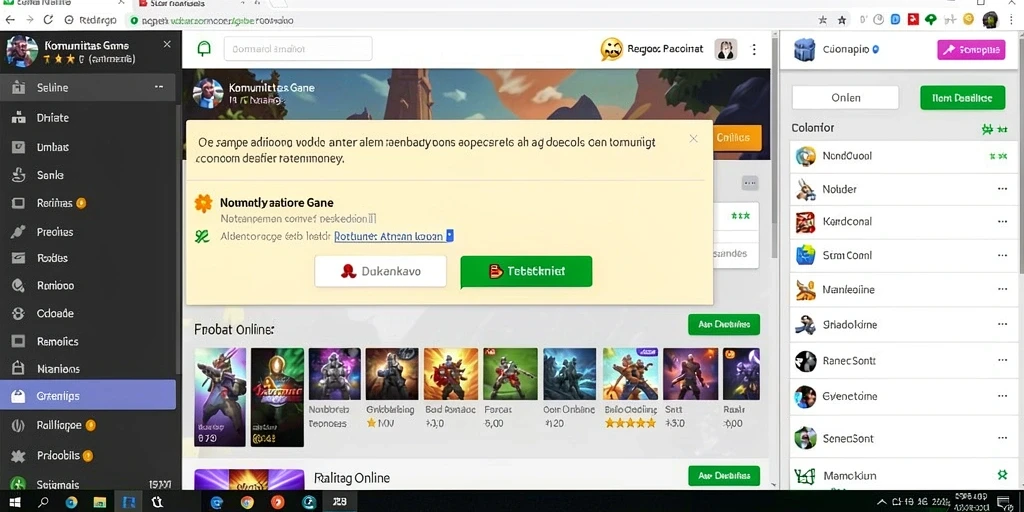Click the Precies sidebar icon
The image size is (1024, 512).
point(18,231)
